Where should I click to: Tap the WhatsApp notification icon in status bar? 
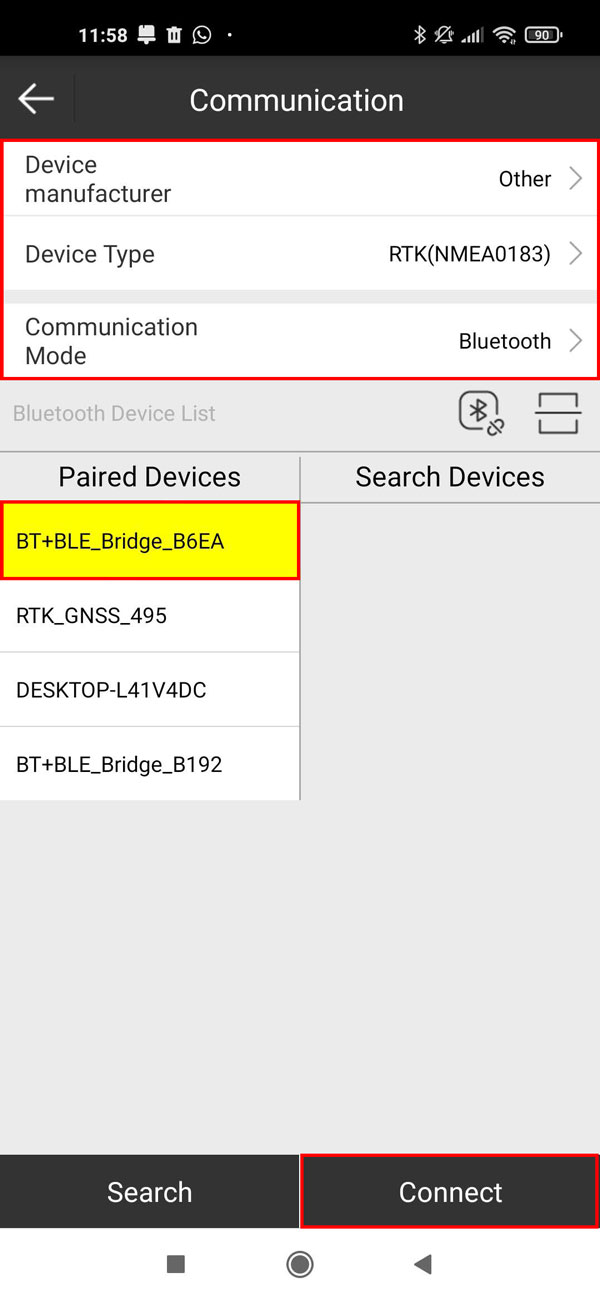pyautogui.click(x=202, y=35)
